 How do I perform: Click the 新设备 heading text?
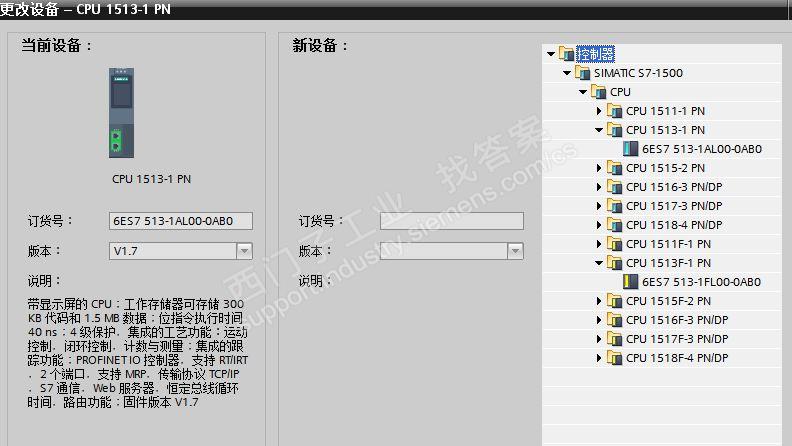(320, 45)
